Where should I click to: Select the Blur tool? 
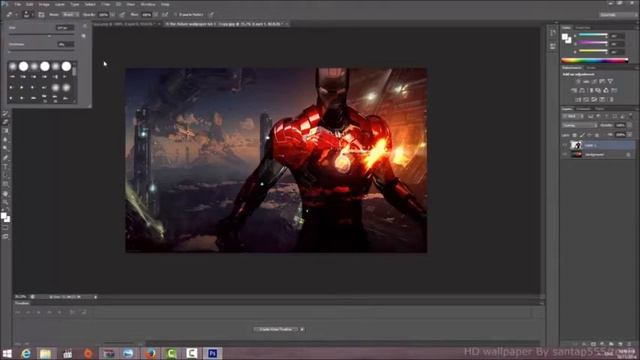pos(5,140)
